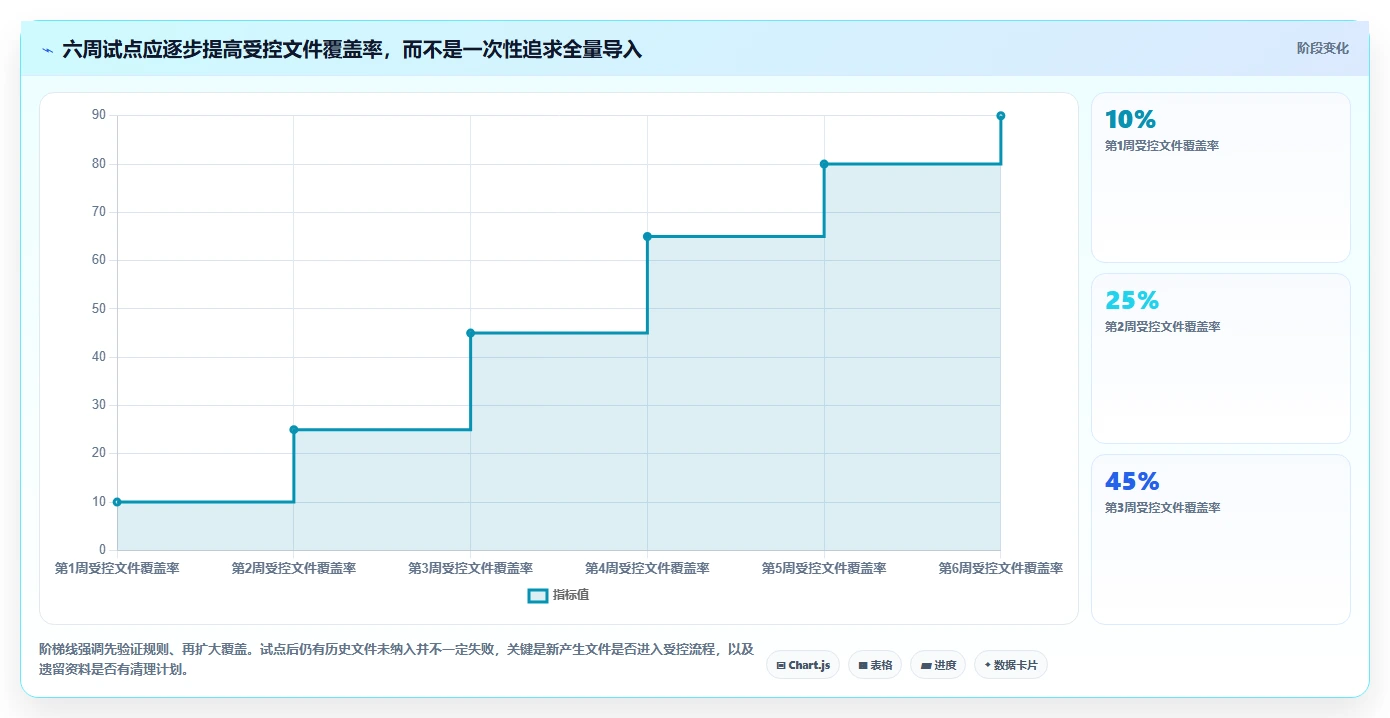Click y-axis tick label 50

(99, 309)
